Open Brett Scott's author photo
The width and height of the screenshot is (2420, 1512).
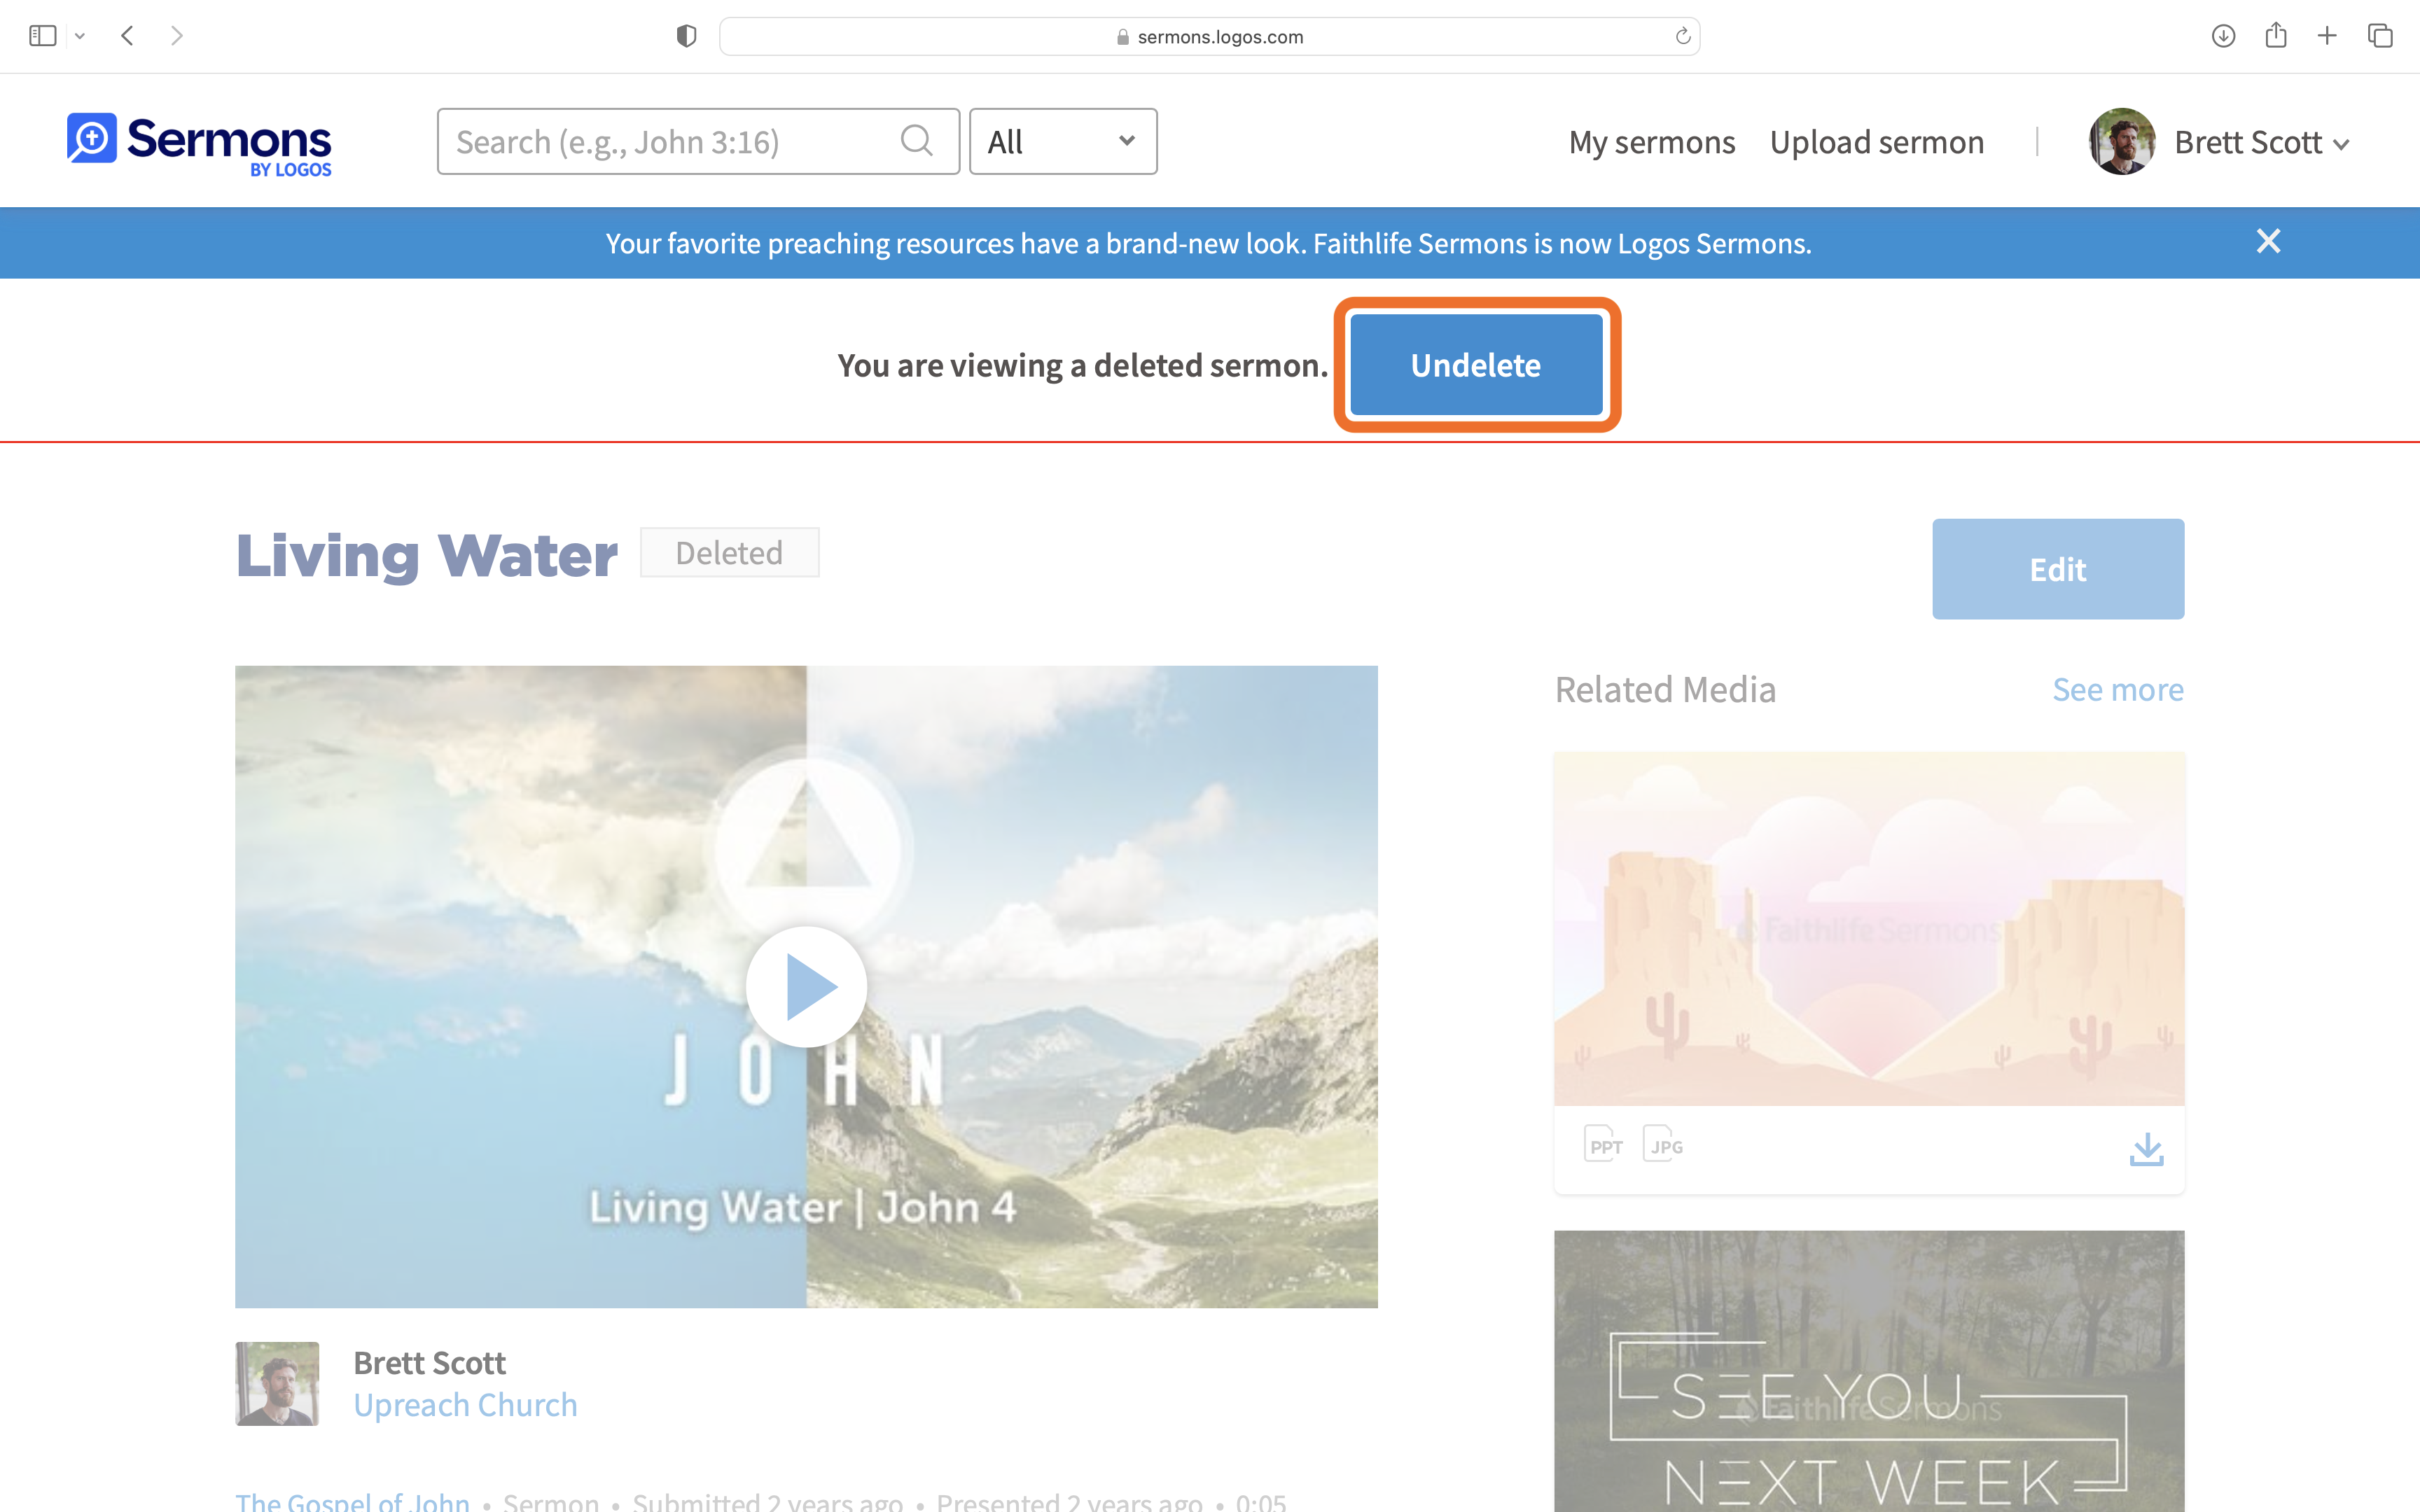tap(277, 1383)
